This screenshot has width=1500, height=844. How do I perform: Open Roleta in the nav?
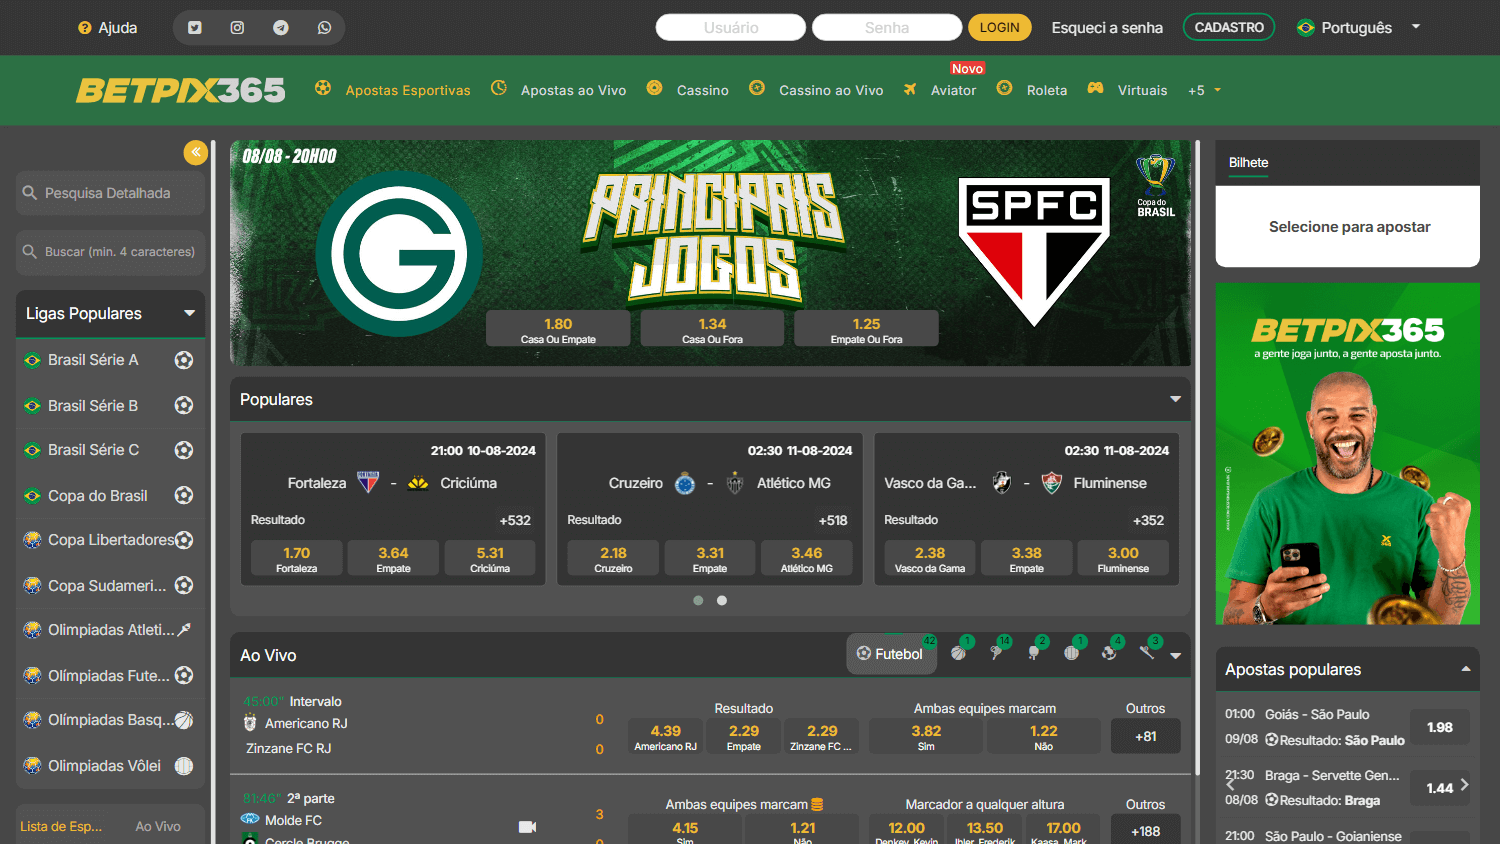[x=1047, y=90]
